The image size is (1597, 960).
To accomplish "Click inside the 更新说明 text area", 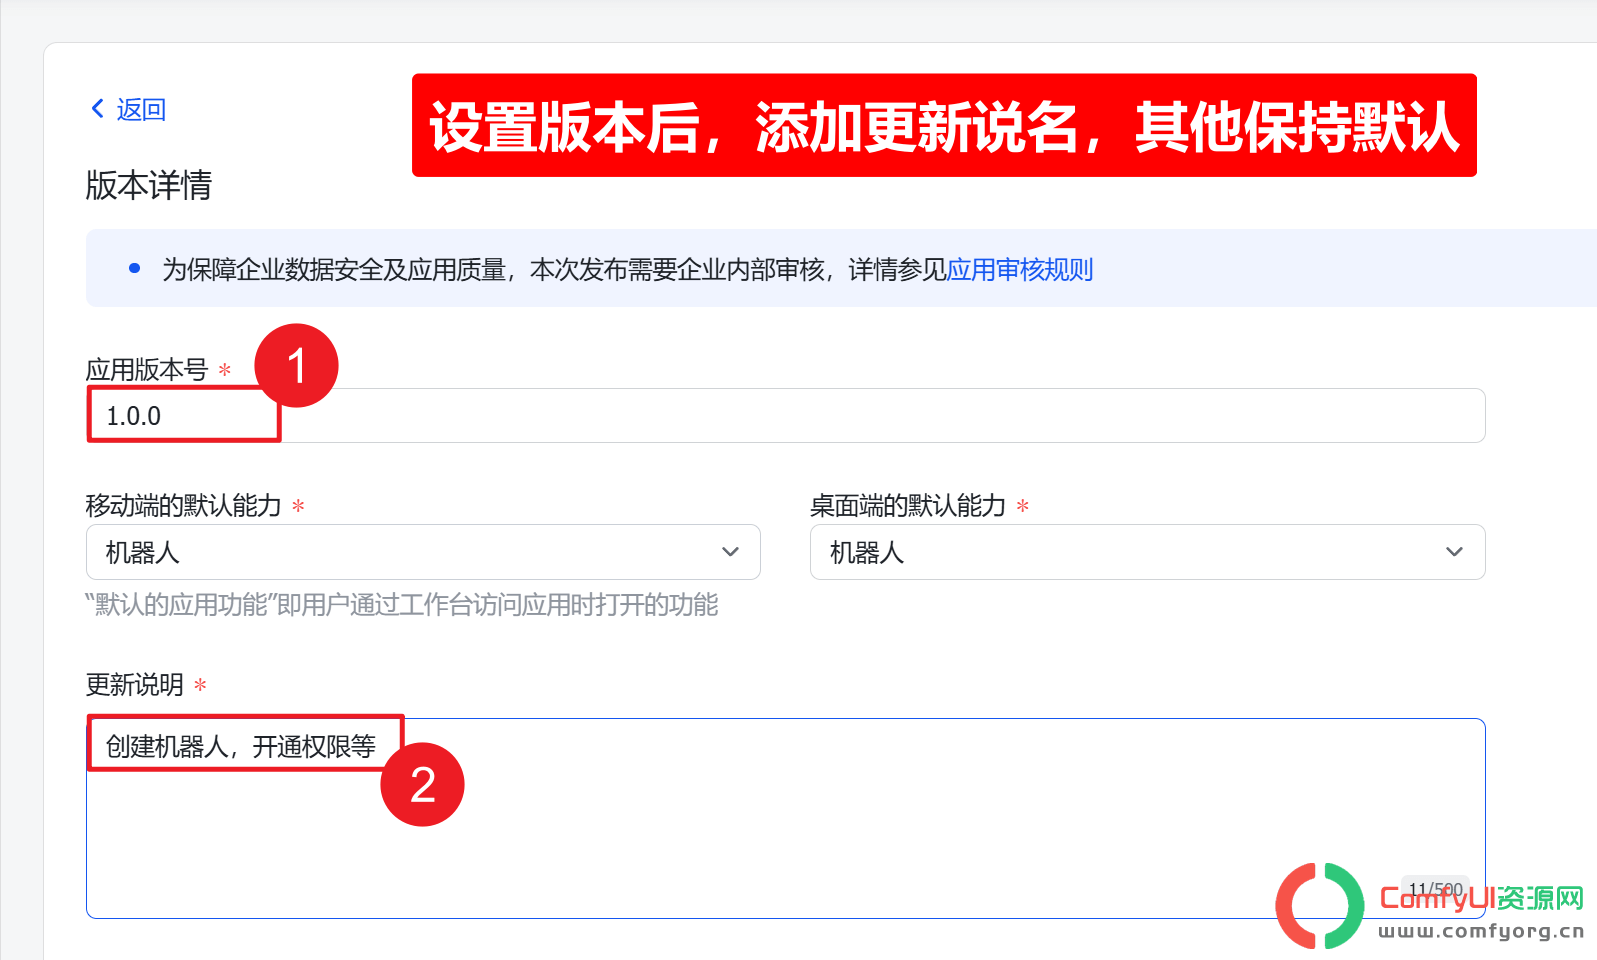I will pos(786,818).
